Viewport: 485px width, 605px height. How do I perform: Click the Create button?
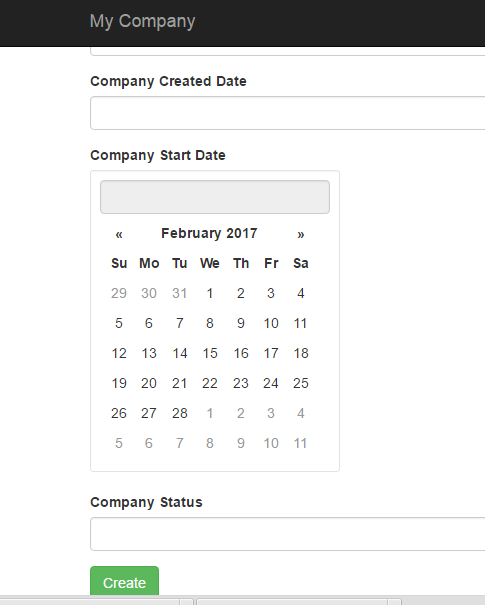click(x=125, y=582)
